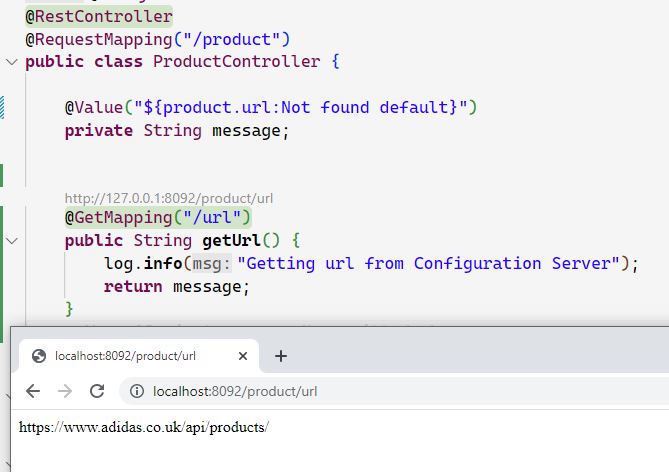Click the @Value annotation
Screen dimensions: 669x472
coord(90,107)
